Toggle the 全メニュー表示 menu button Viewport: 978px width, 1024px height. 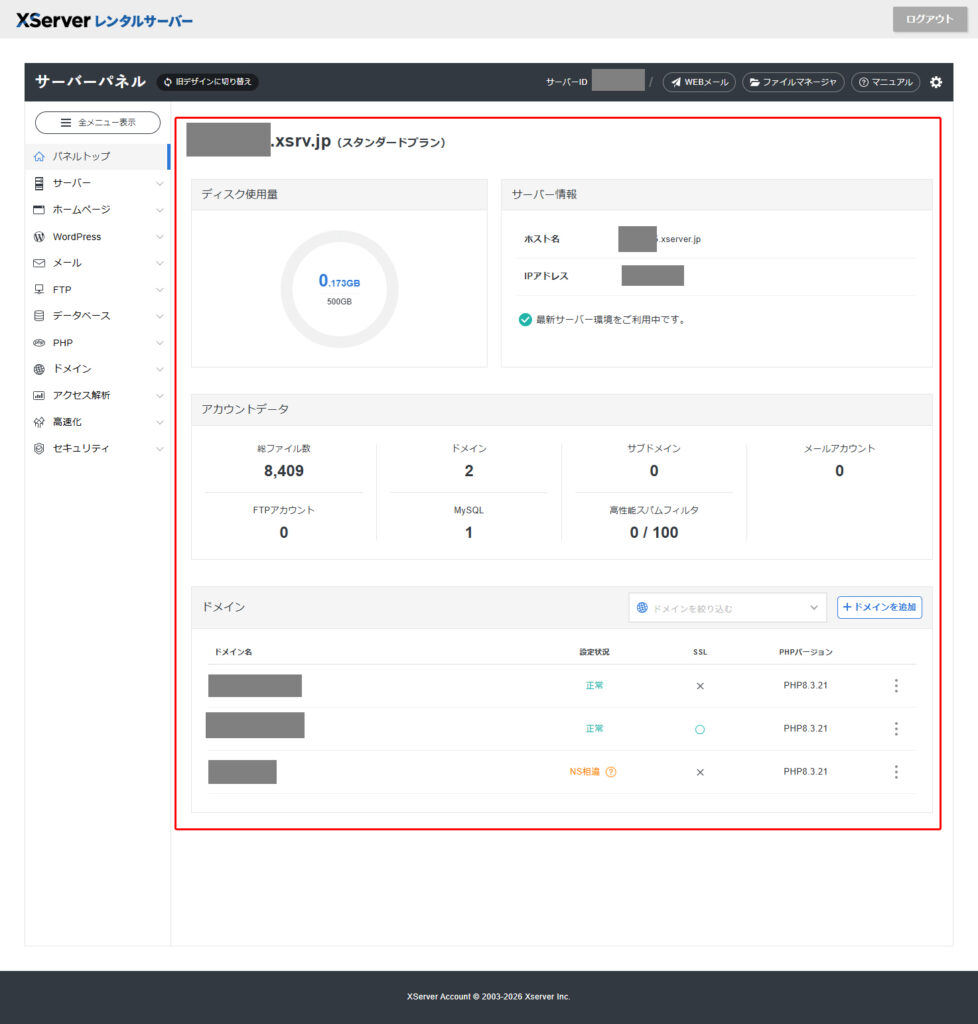click(x=98, y=122)
